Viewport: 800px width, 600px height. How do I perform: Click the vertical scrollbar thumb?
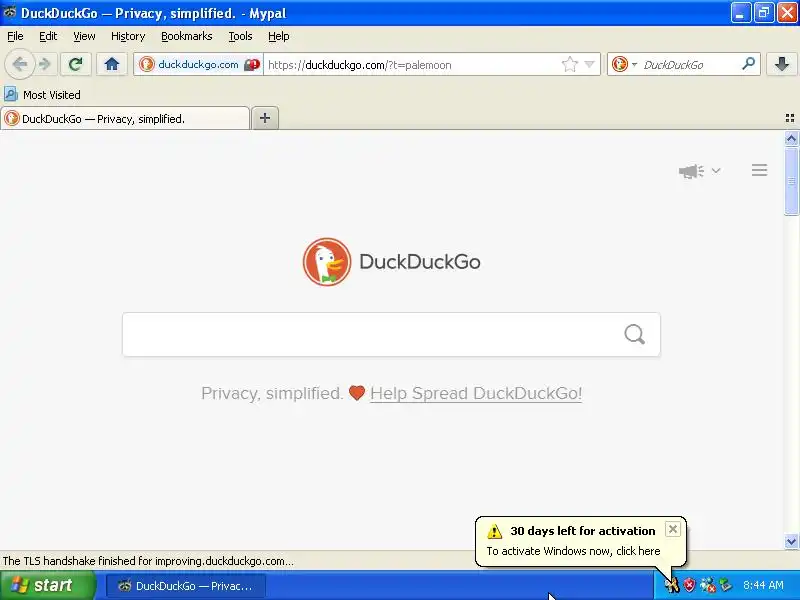point(791,181)
